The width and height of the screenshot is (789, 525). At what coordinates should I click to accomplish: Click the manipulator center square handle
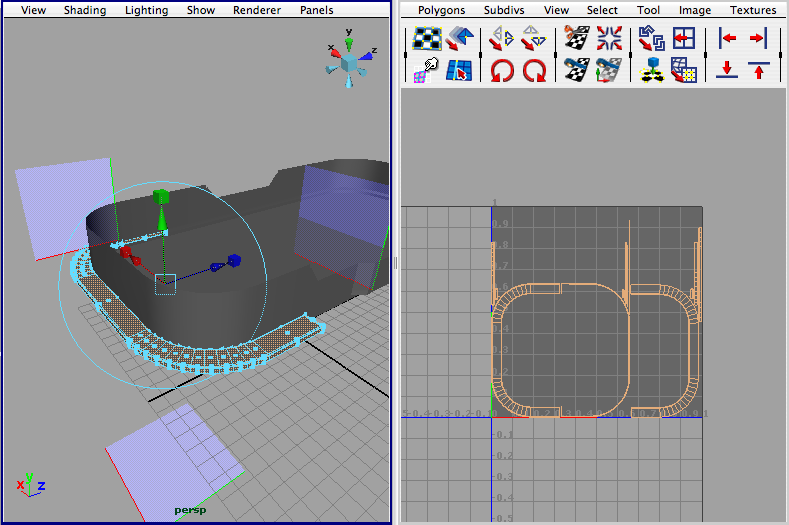pyautogui.click(x=165, y=284)
